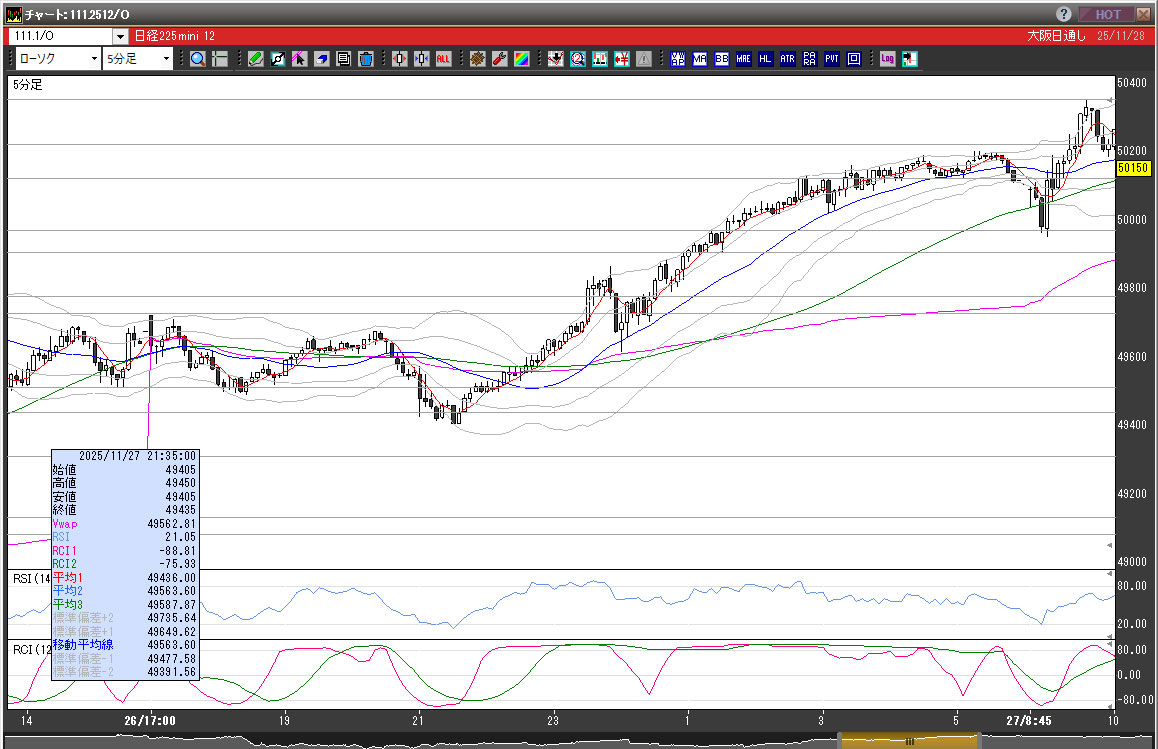This screenshot has height=749, width=1158.
Task: Click the HOT button in the title bar
Action: pyautogui.click(x=1106, y=14)
